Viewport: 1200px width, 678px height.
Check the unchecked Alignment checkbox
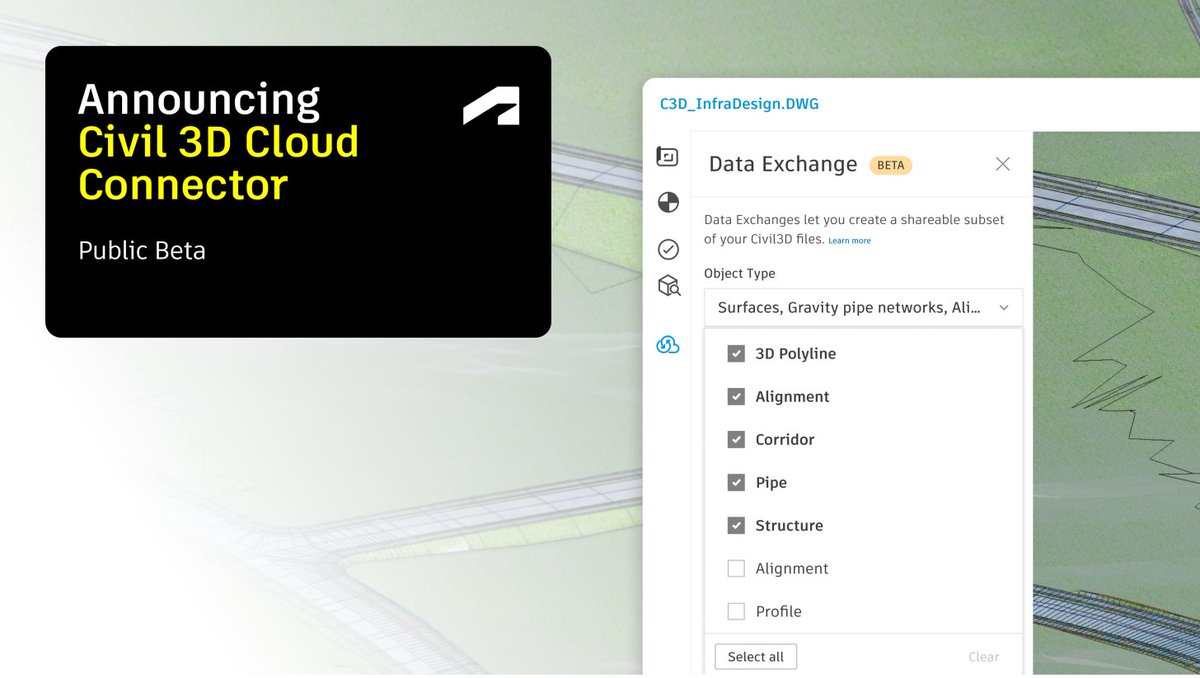[x=736, y=568]
